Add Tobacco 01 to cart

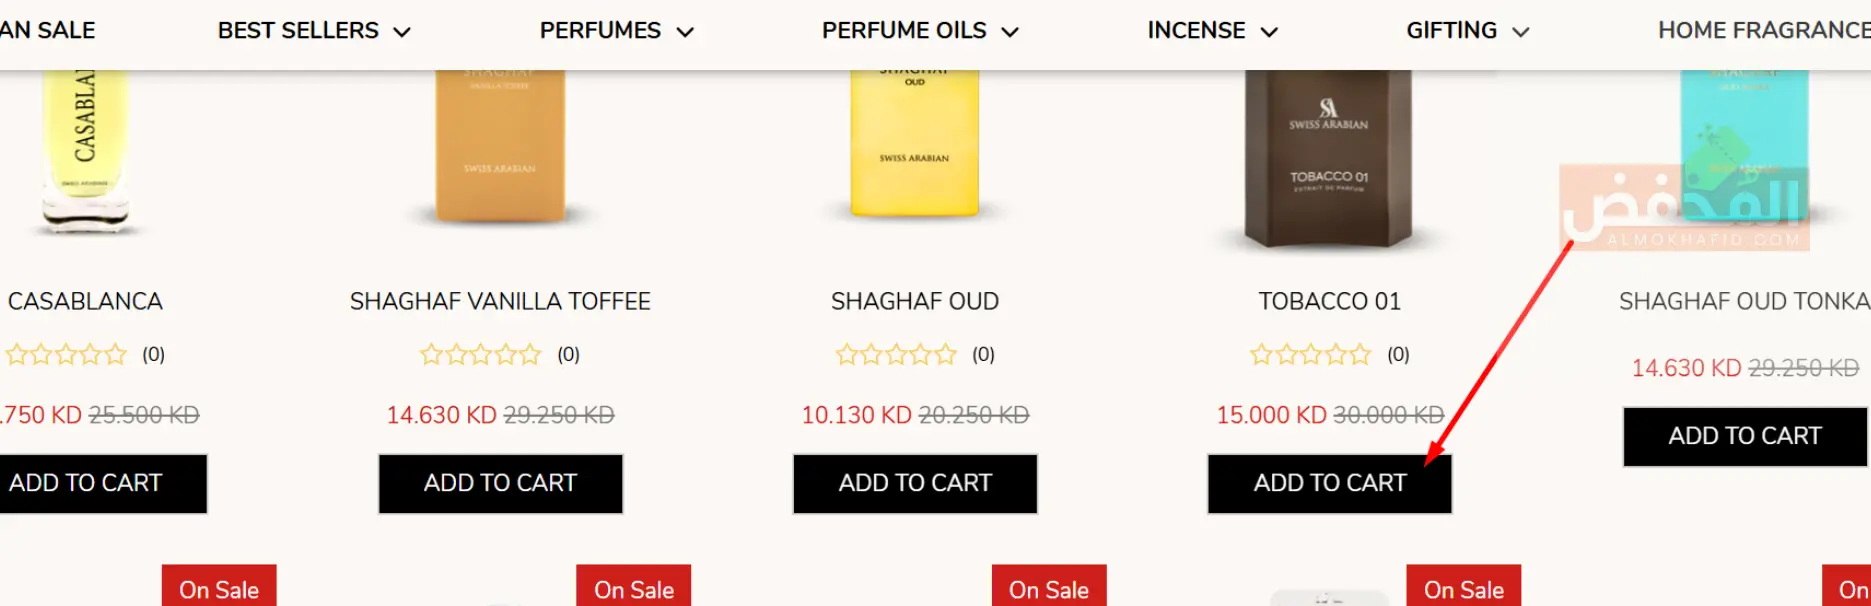[1330, 484]
